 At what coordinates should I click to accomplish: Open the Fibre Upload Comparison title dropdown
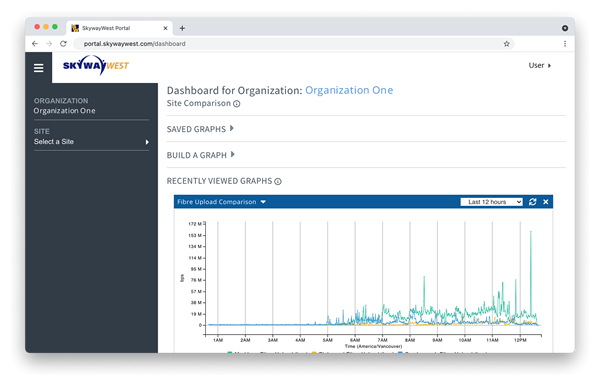point(222,202)
